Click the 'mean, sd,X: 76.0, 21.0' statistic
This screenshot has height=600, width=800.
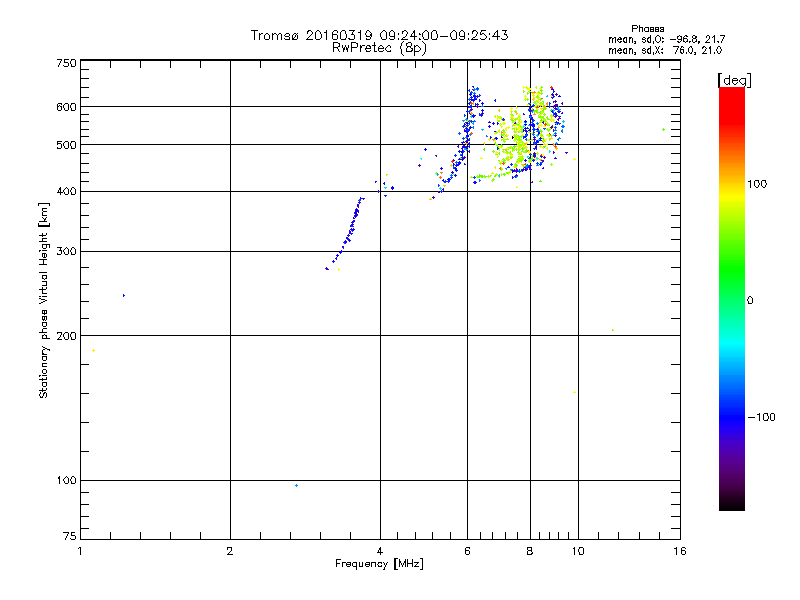click(x=665, y=50)
